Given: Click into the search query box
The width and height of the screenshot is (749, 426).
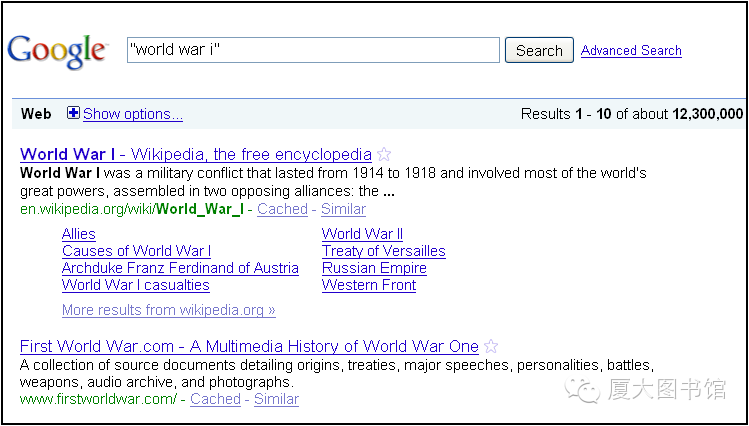Looking at the screenshot, I should (313, 50).
